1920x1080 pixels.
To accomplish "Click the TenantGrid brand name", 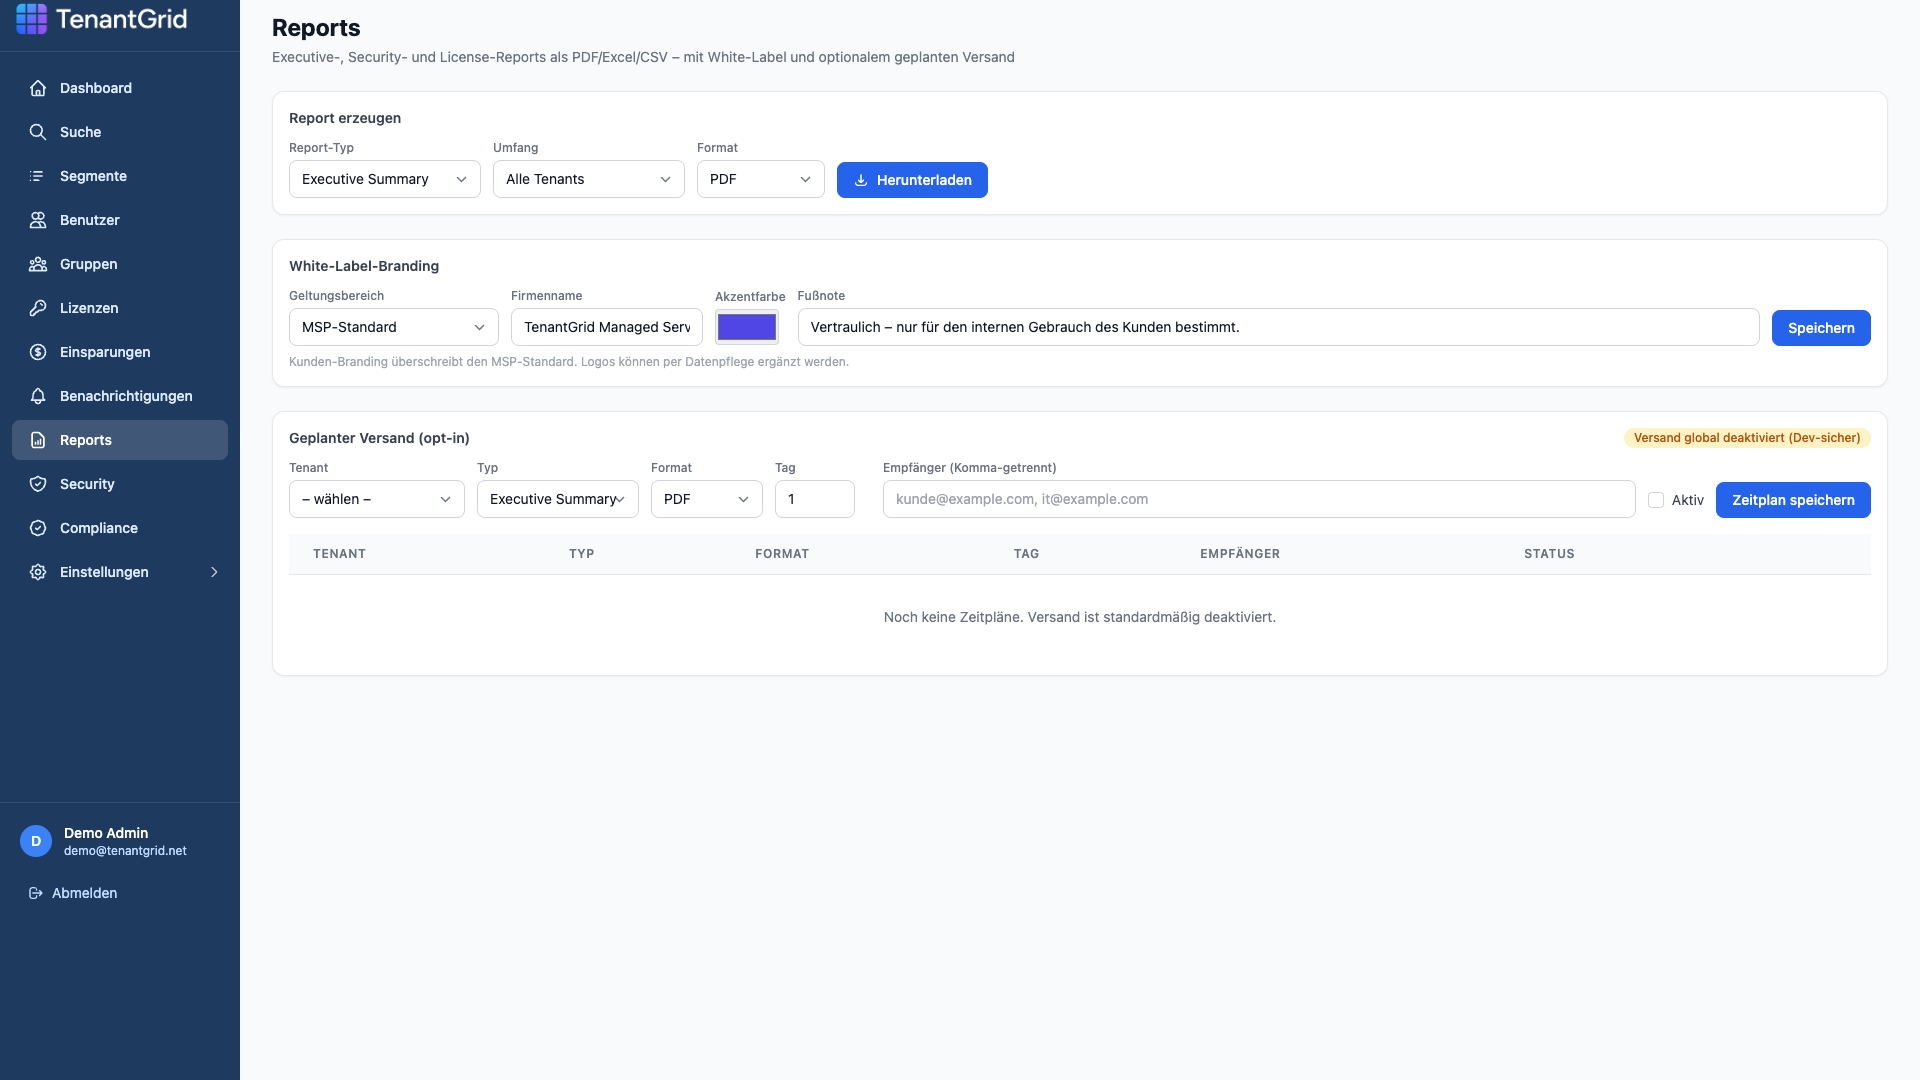I will click(x=121, y=19).
